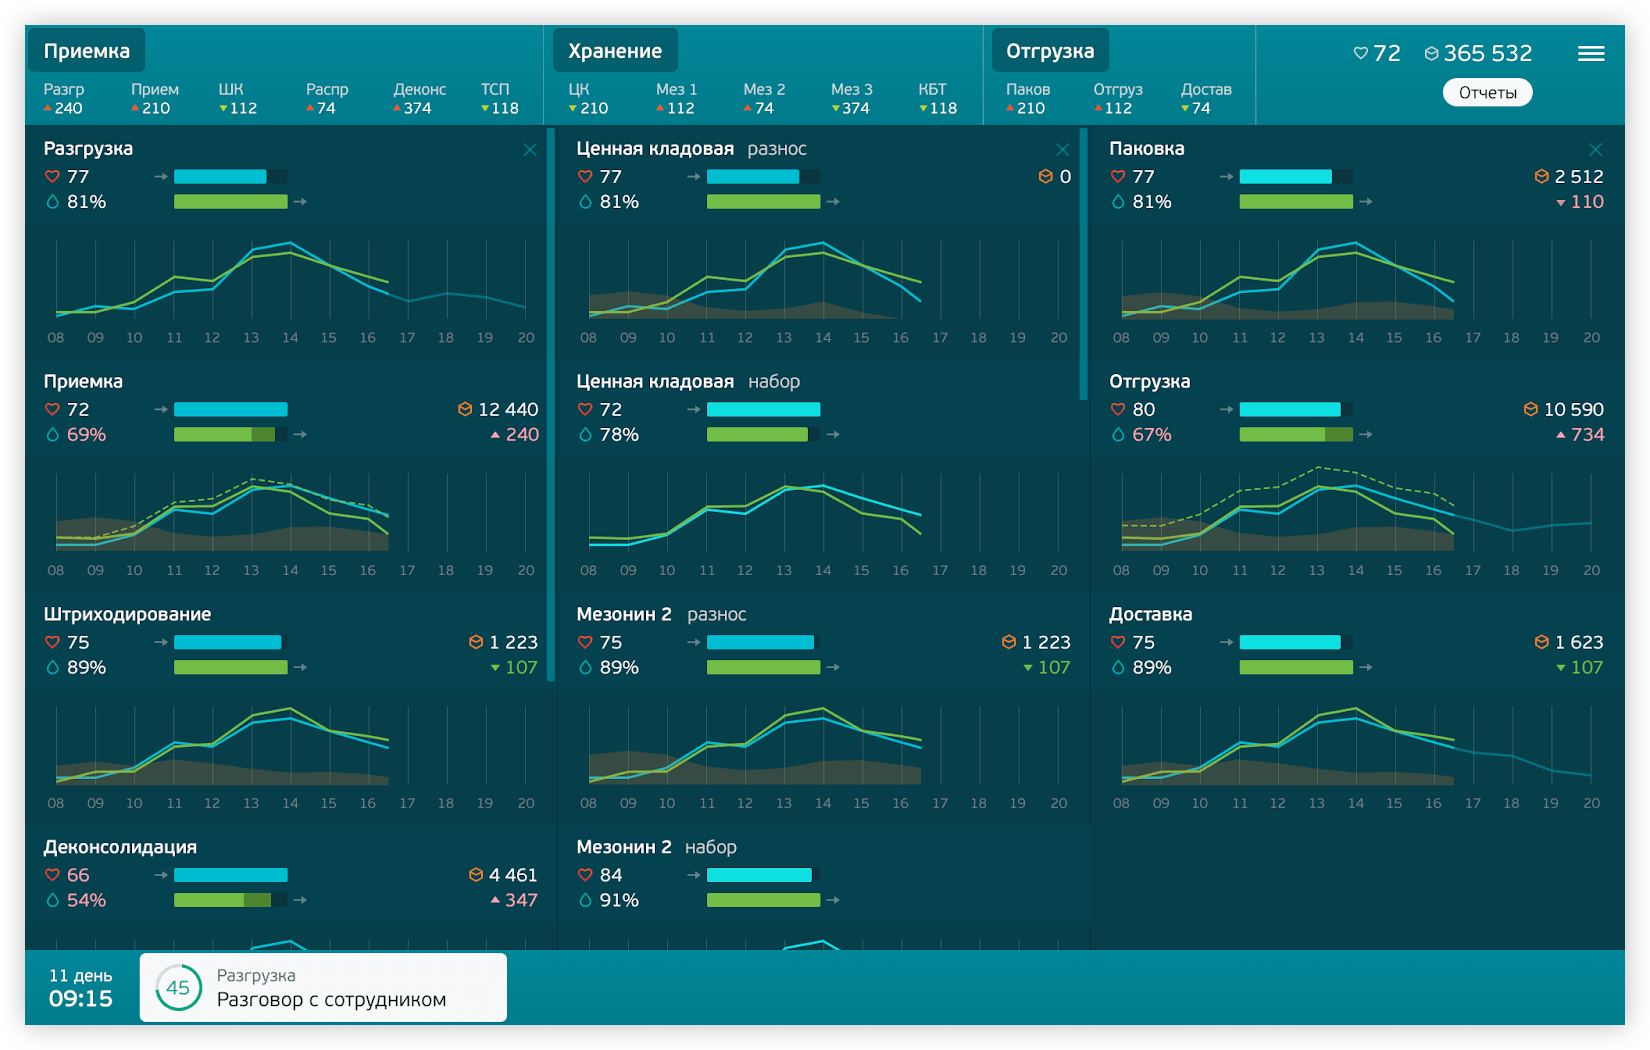Click the Отчеты button
1650x1050 pixels.
click(1487, 92)
